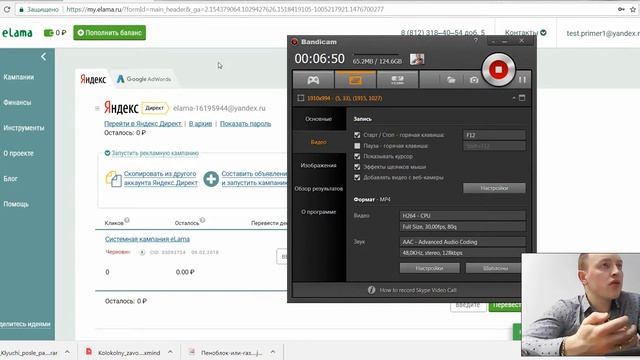The image size is (640, 360).
Task: Open format Настройки button at the bottom
Action: 429,268
